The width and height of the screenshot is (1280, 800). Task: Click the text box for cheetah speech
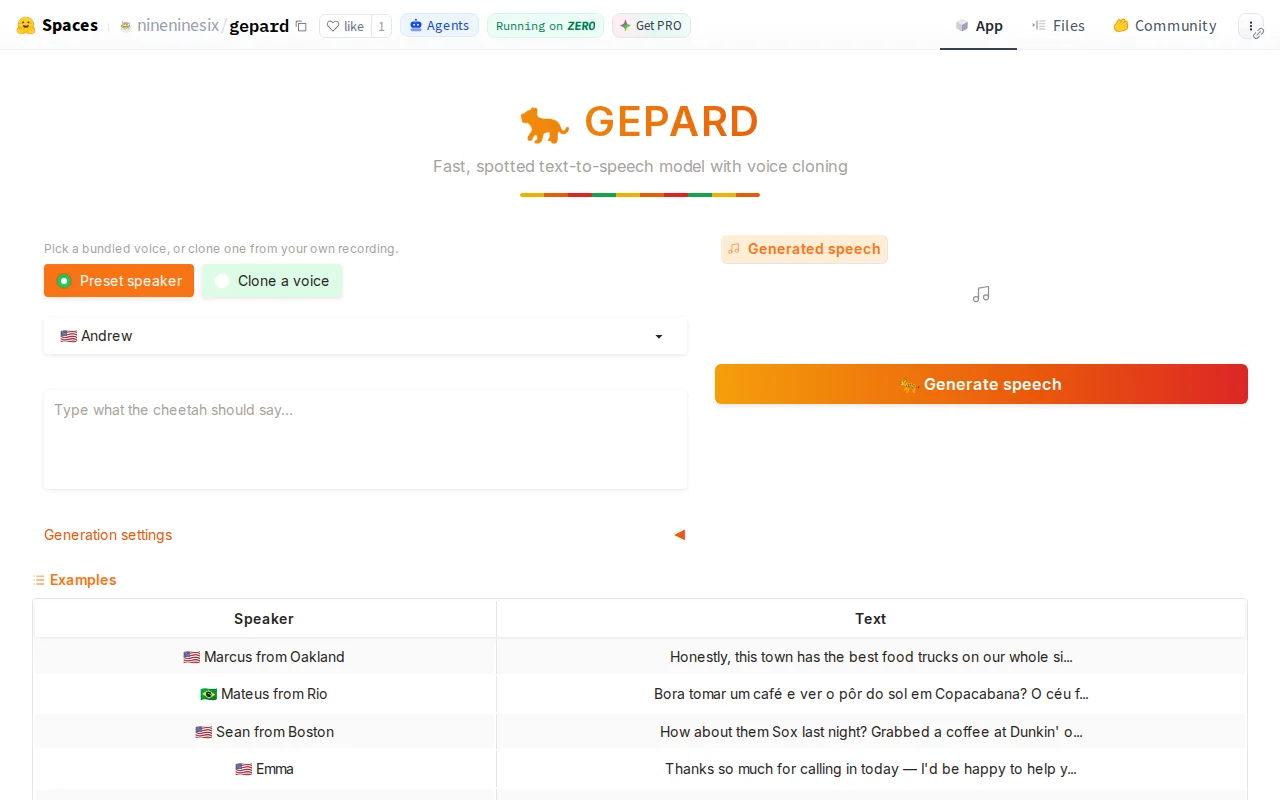click(365, 439)
